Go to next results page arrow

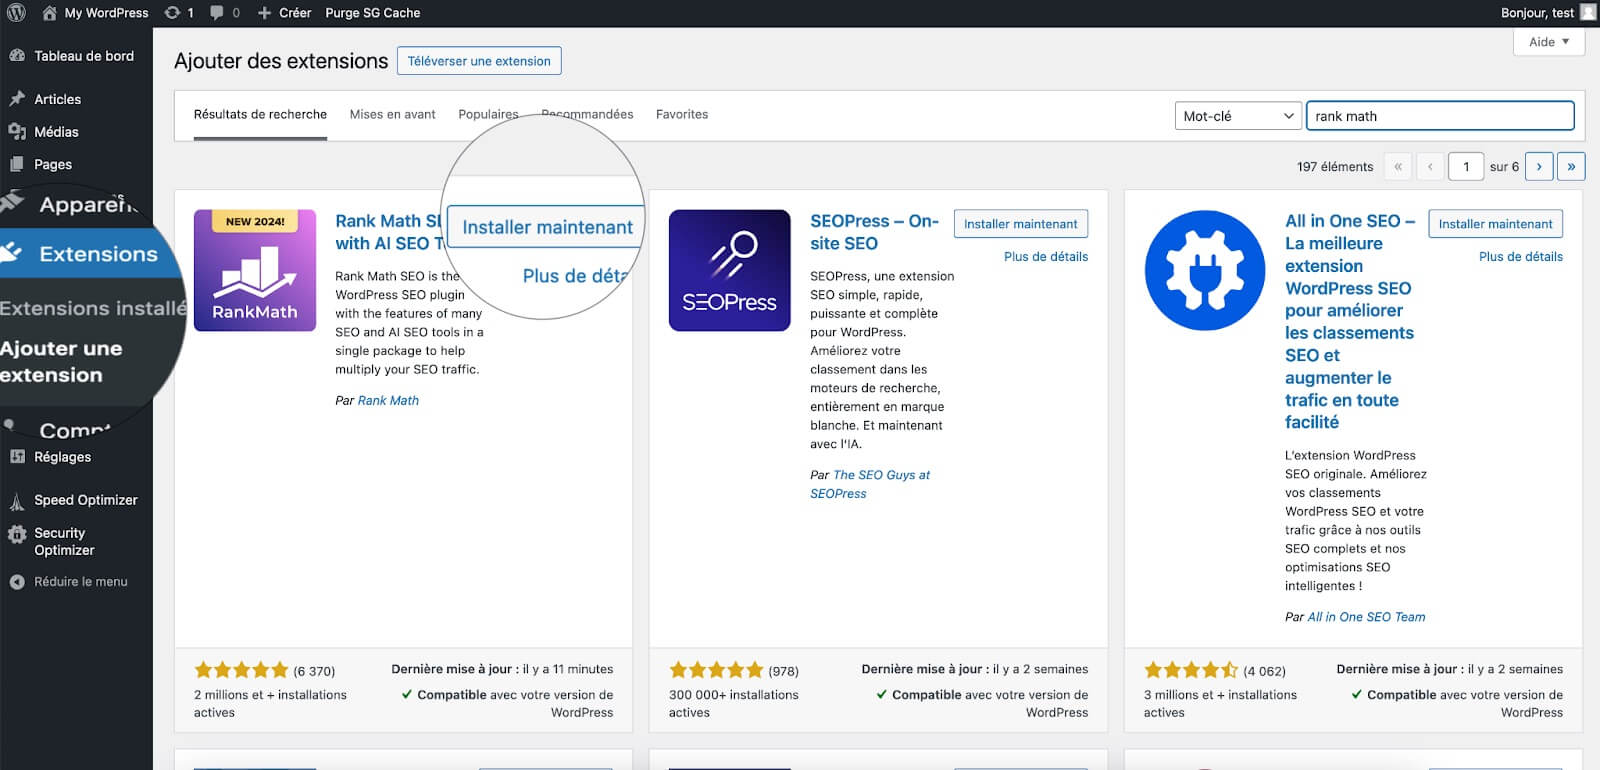coord(1539,167)
